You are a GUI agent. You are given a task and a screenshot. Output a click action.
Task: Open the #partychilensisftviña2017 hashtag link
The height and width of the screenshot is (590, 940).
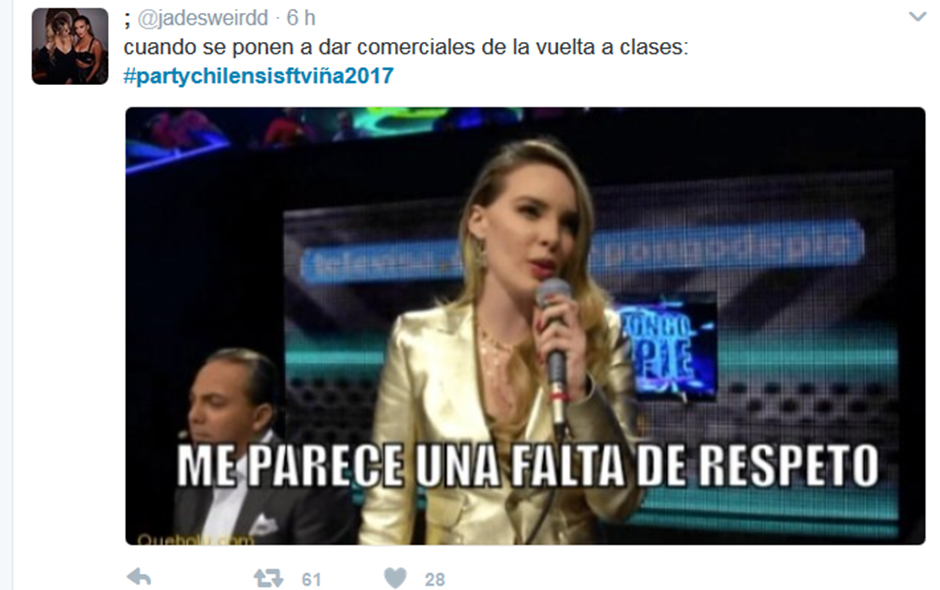pos(258,76)
